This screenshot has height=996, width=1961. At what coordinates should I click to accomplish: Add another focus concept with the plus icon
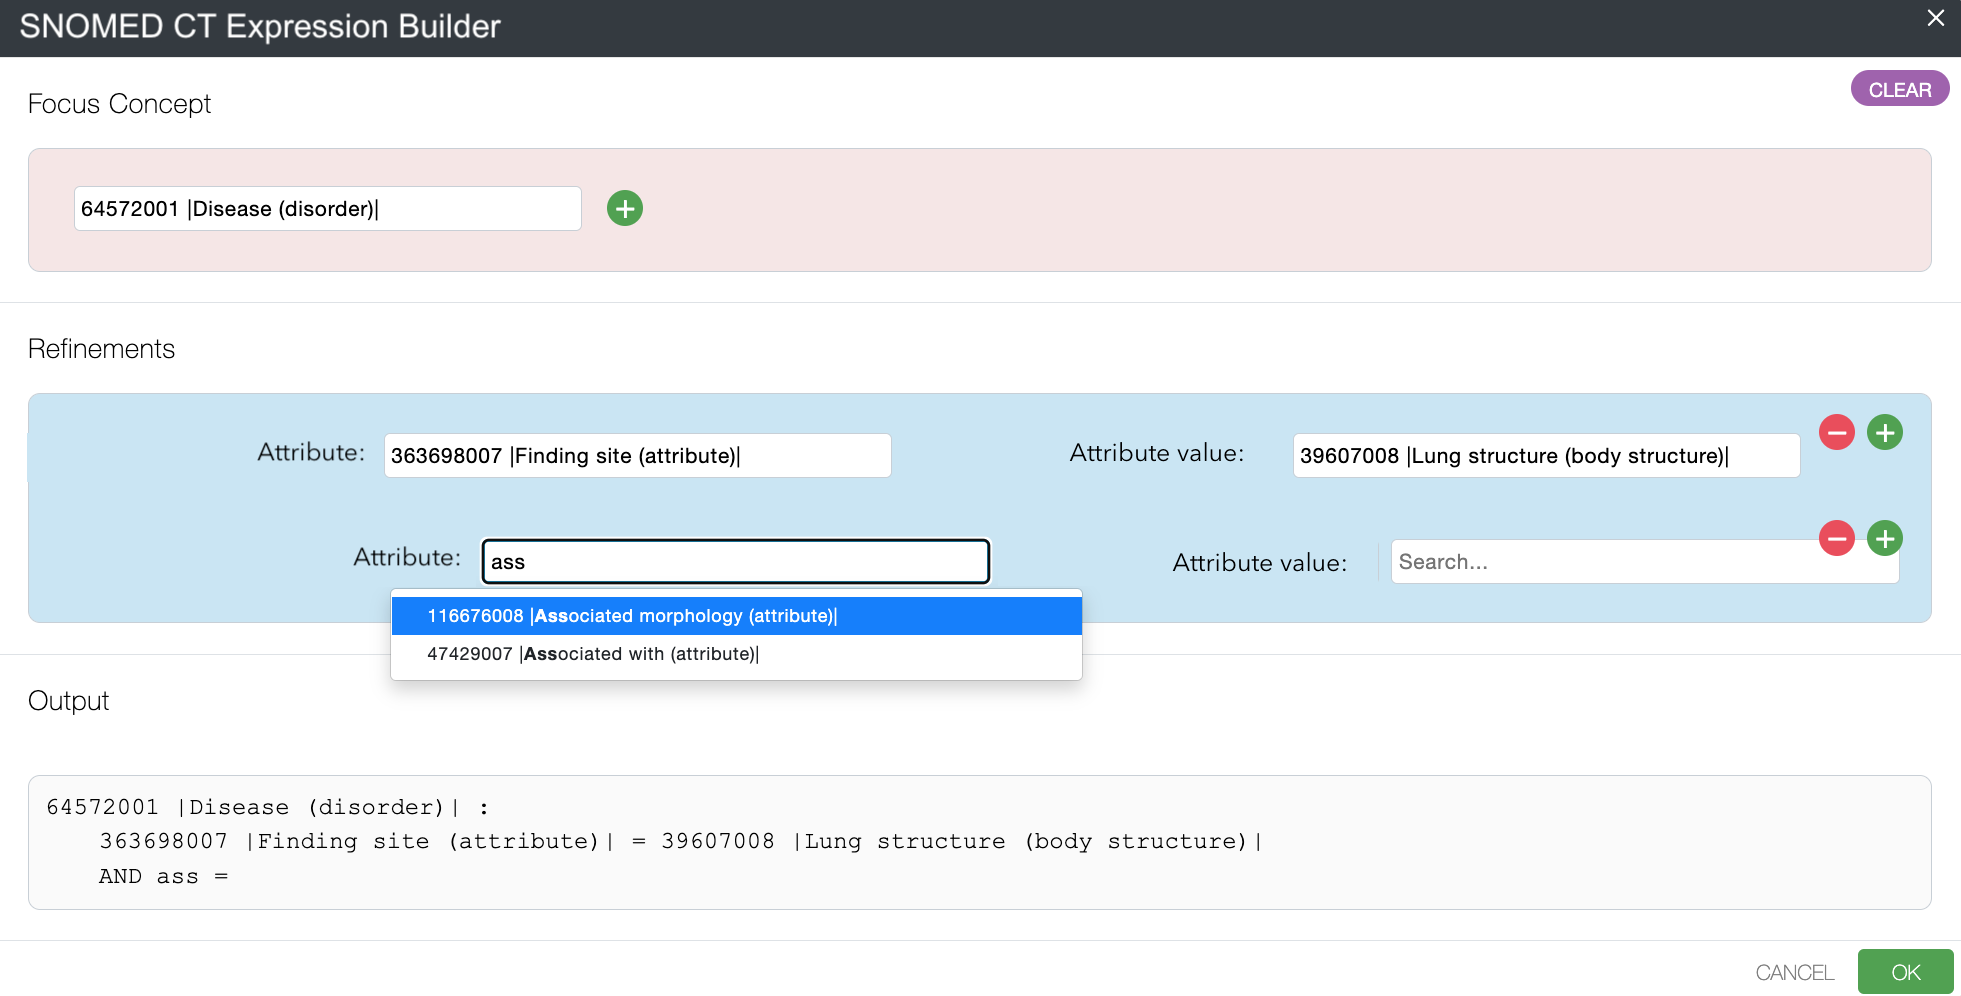tap(625, 208)
